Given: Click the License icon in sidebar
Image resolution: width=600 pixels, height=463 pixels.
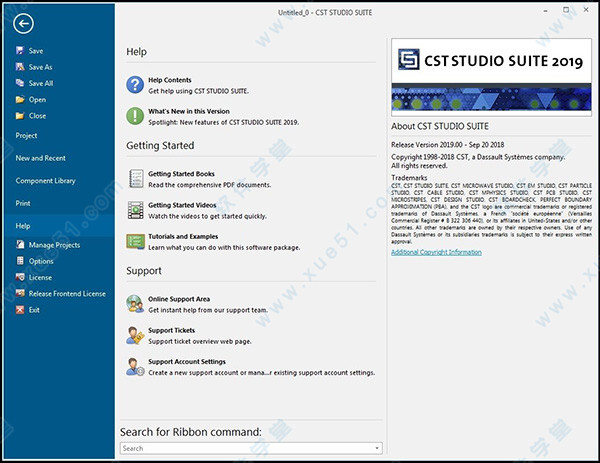Looking at the screenshot, I should (20, 277).
